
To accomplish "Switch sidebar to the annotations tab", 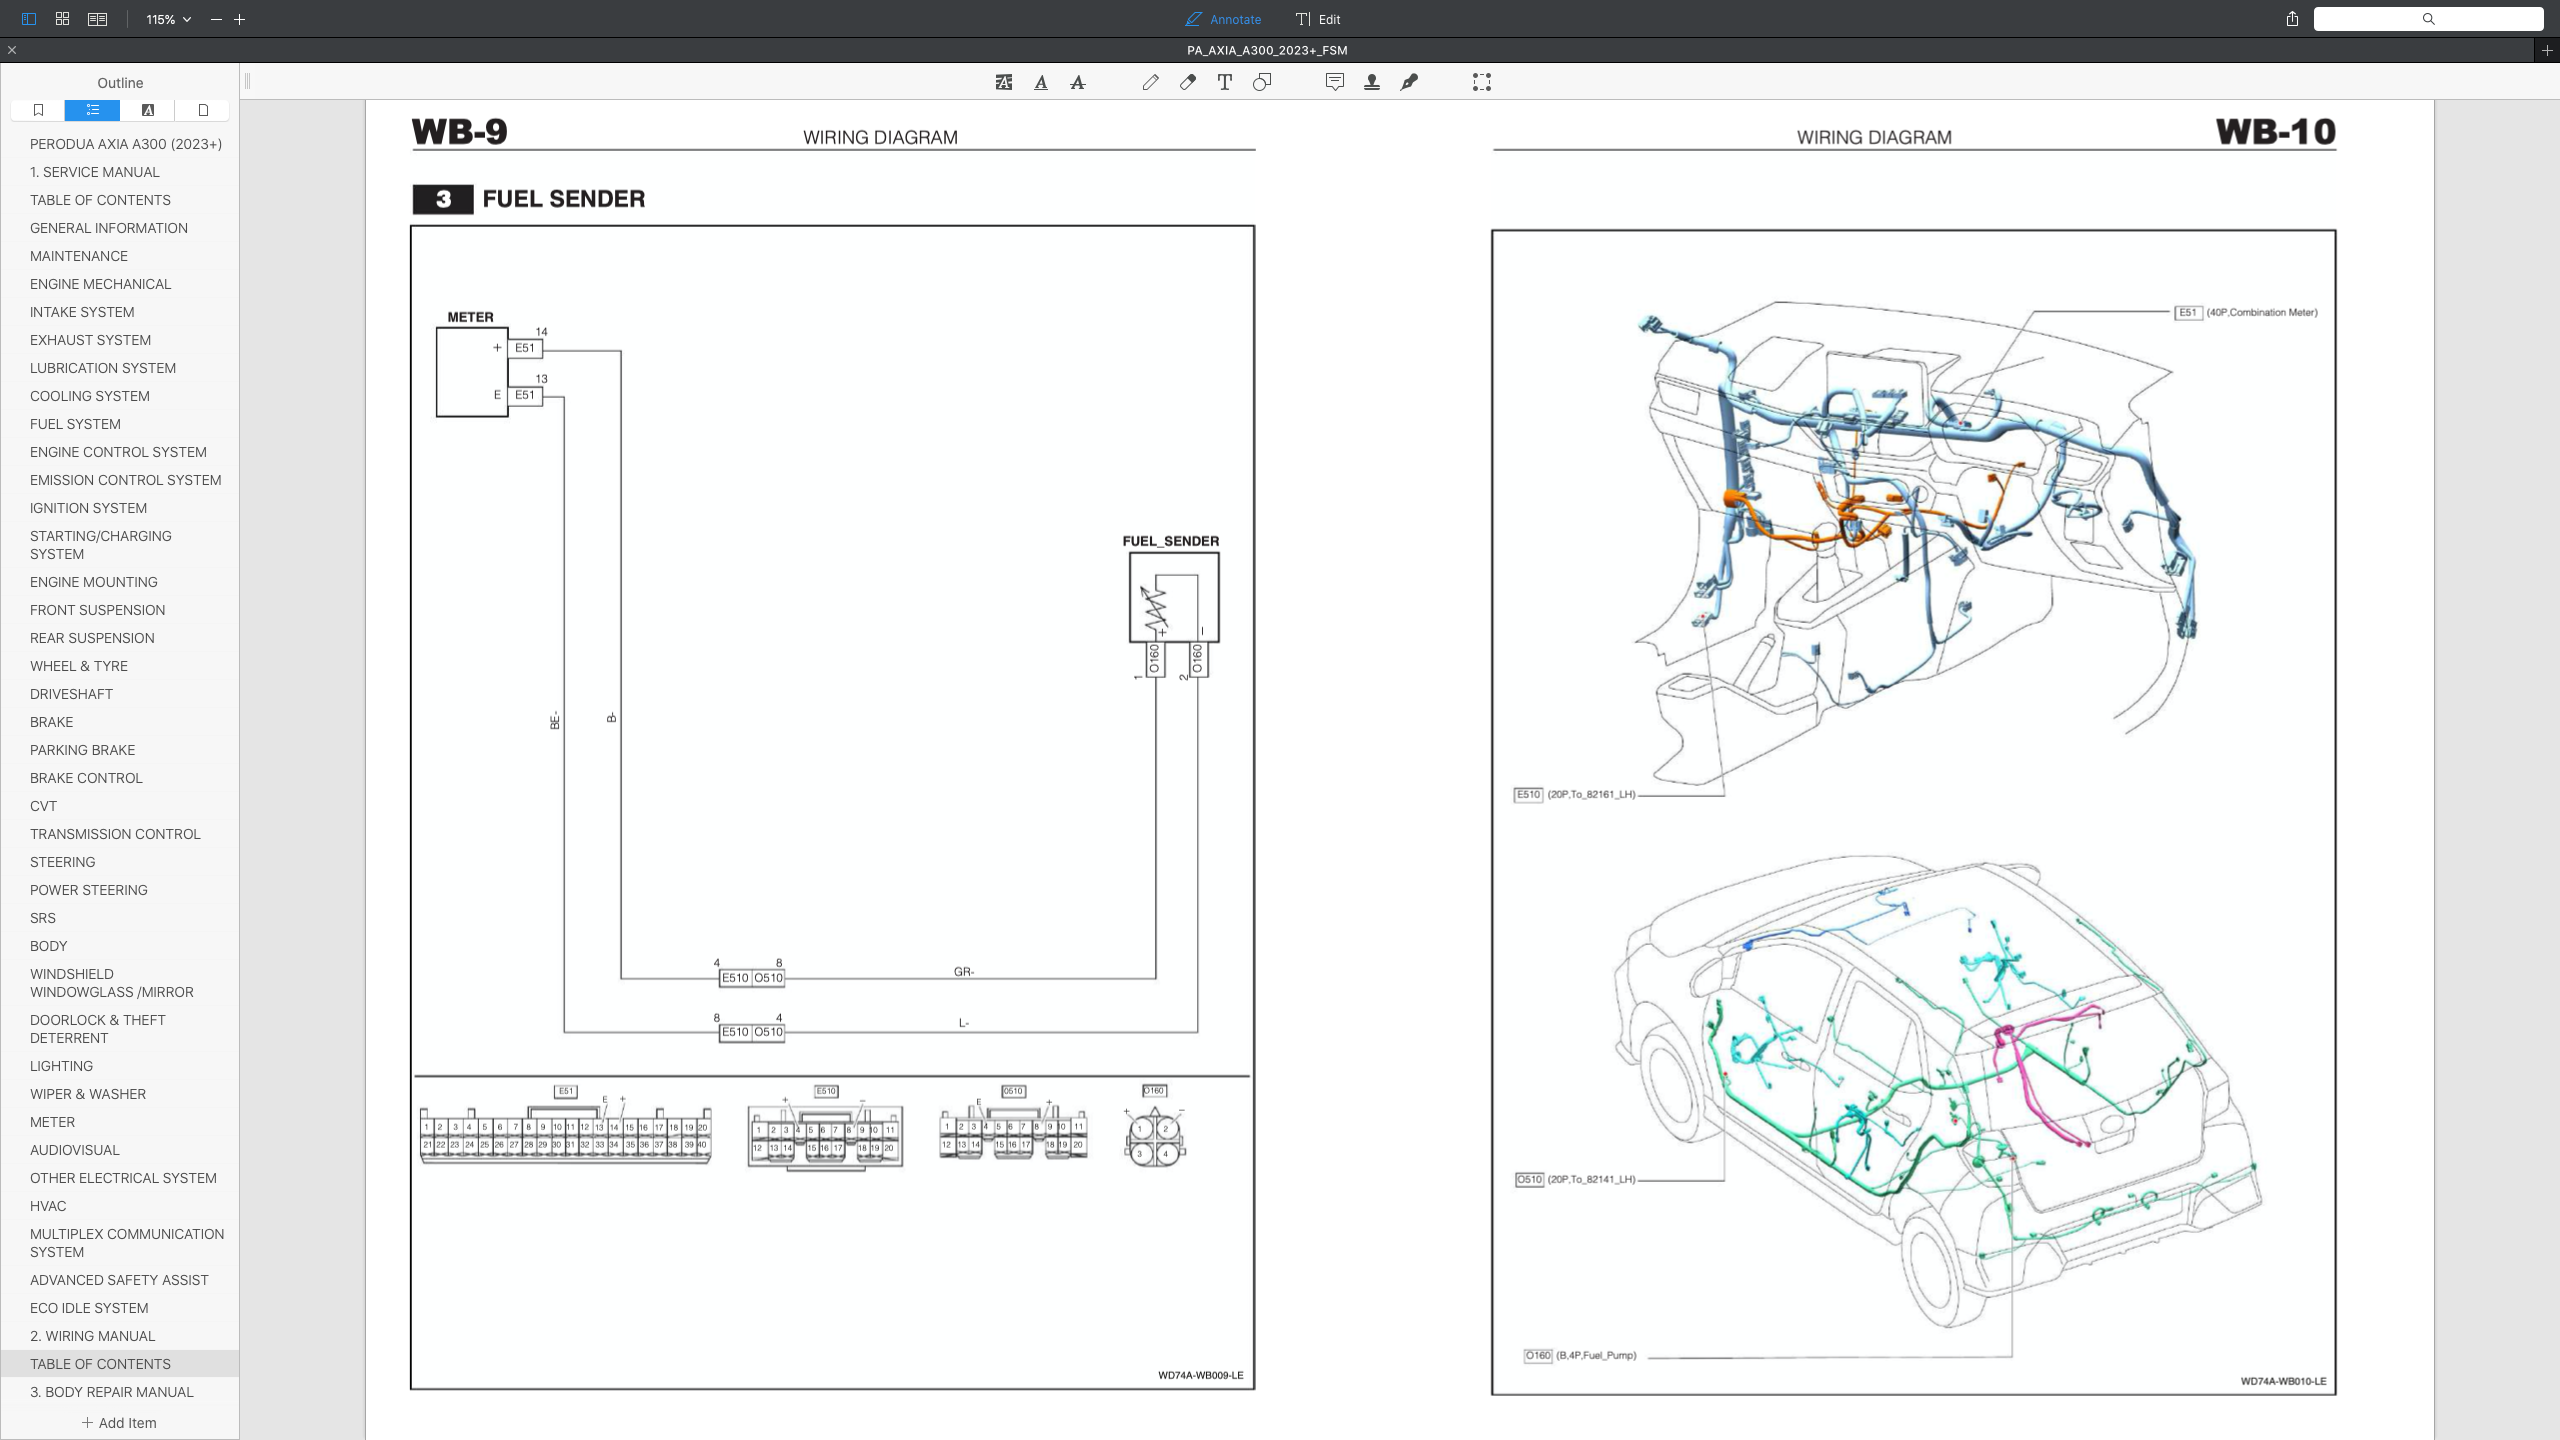I will click(x=148, y=110).
